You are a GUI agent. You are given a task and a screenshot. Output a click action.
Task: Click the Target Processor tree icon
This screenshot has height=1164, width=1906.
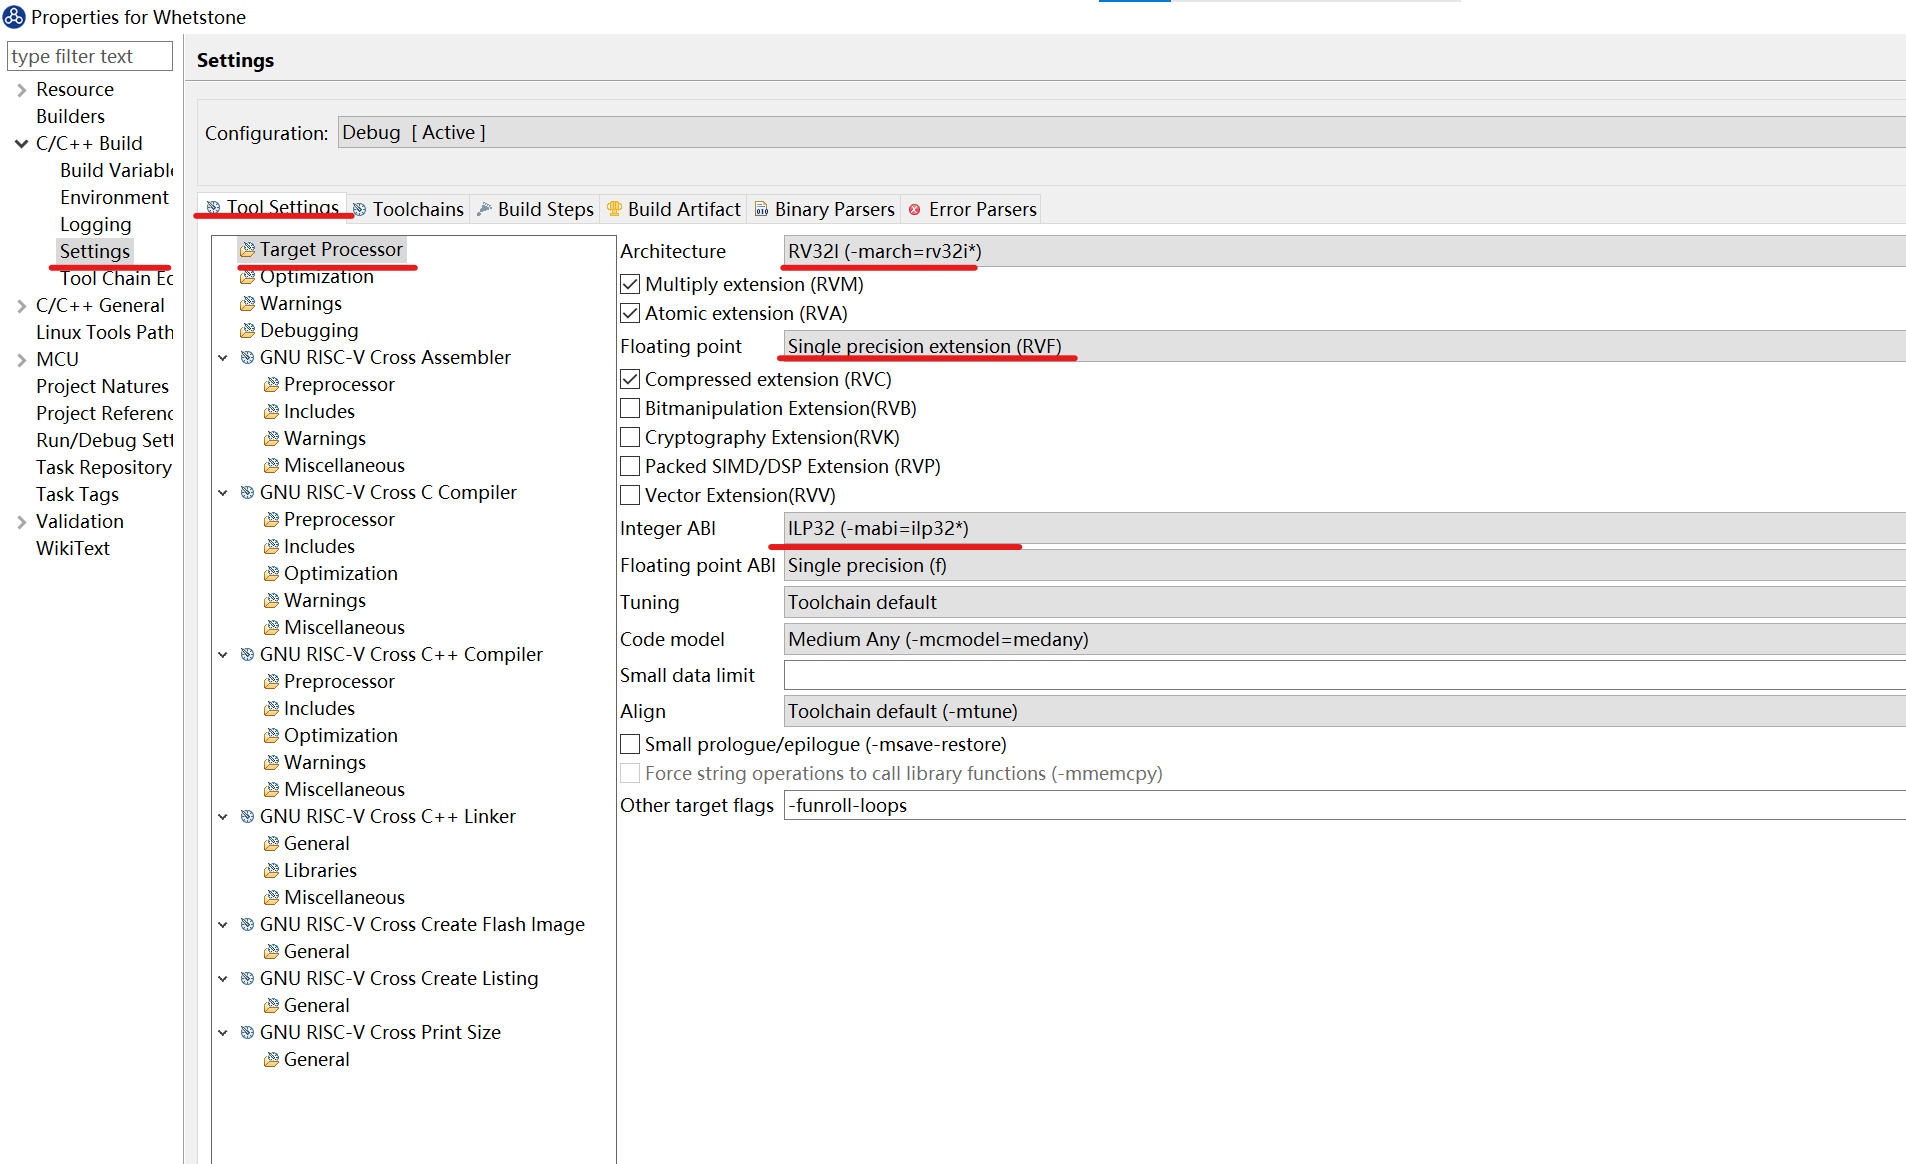pos(247,249)
